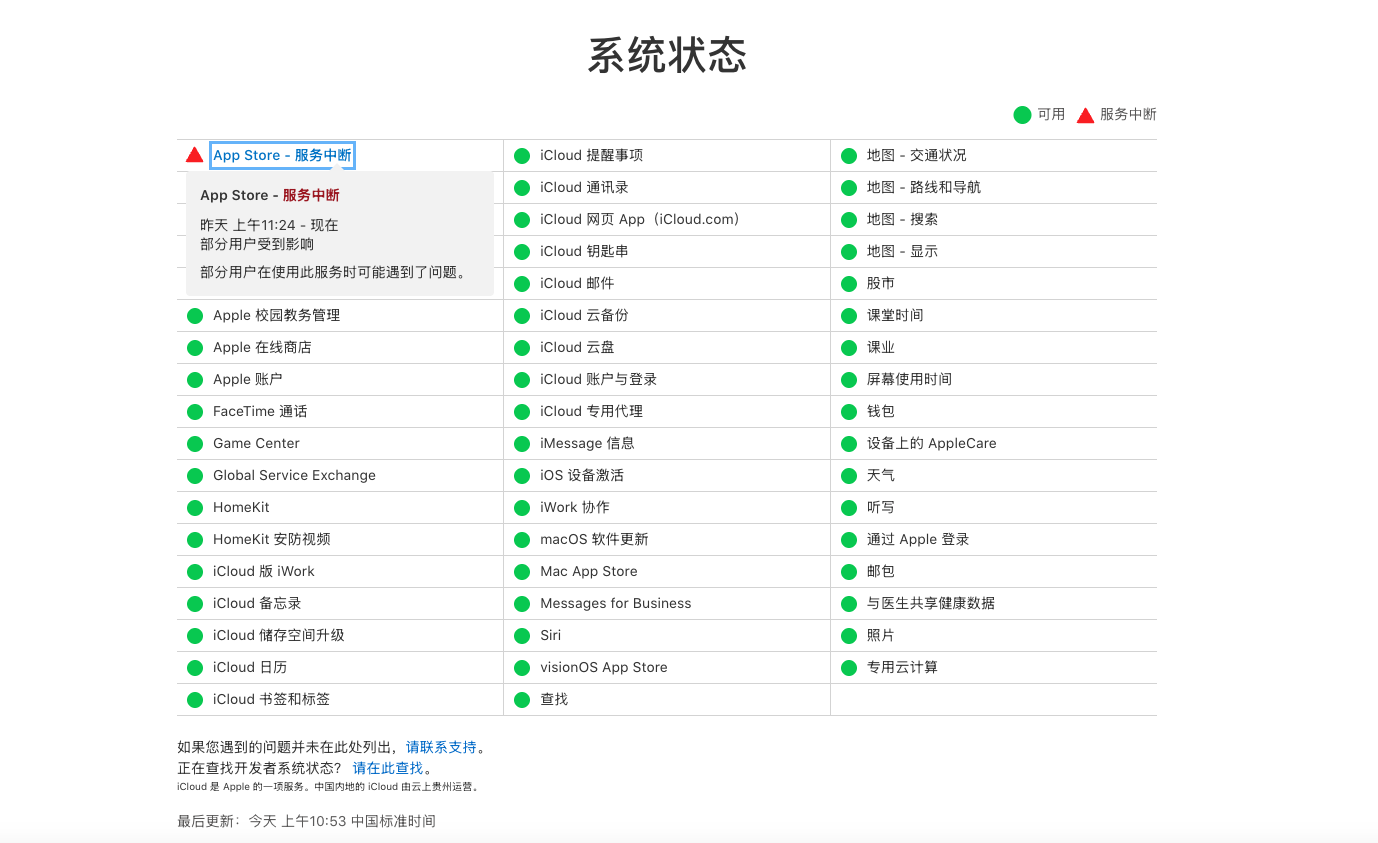Click the green status dot for iCloud 邮件
Viewport: 1378px width, 843px height.
[x=522, y=284]
